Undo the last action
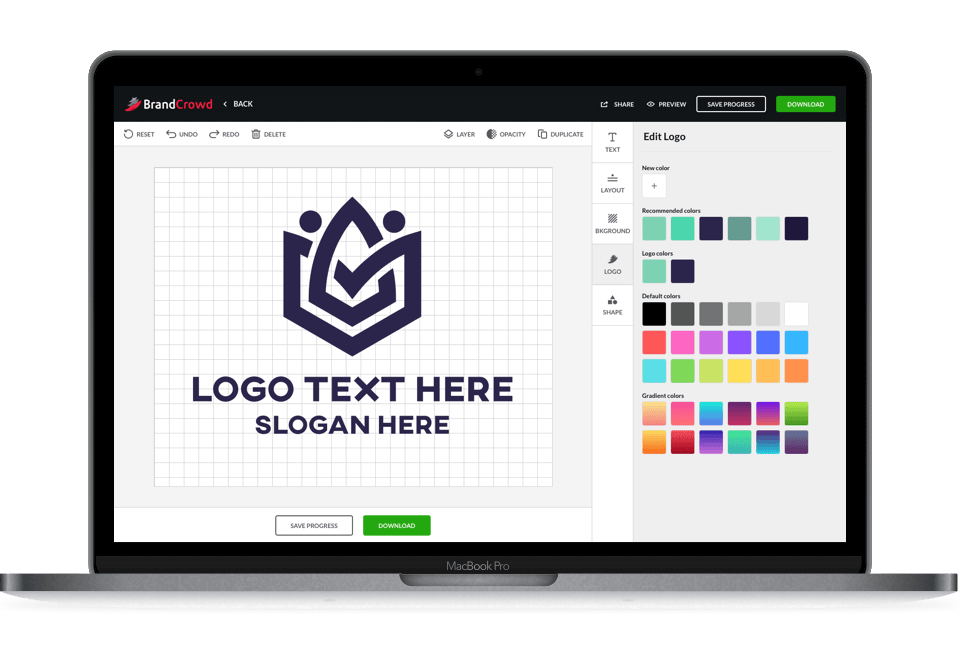Image resolution: width=960 pixels, height=660 pixels. 171,134
